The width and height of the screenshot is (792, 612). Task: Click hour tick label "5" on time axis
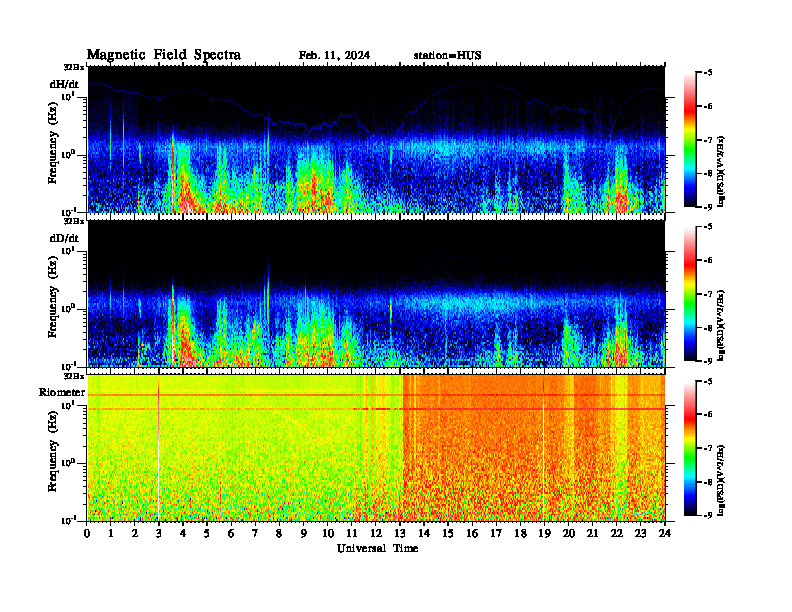tap(207, 534)
